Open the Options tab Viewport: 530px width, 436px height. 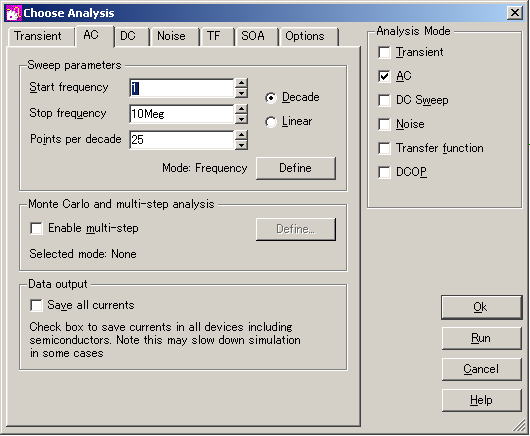pyautogui.click(x=305, y=36)
